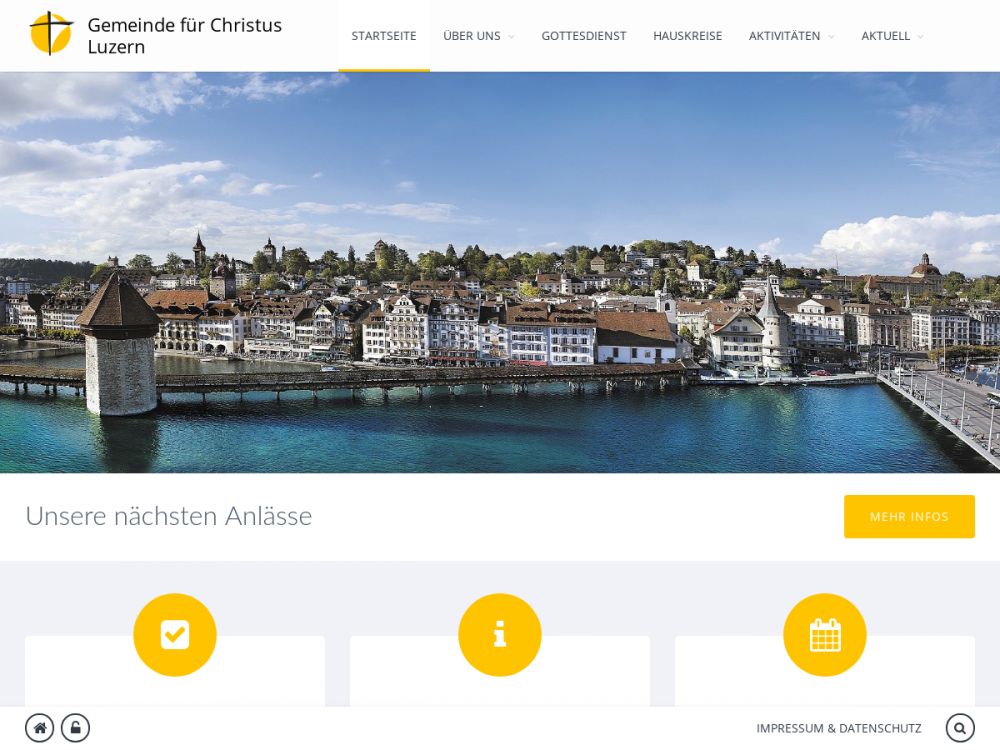Go to the Startseite menu item
Viewport: 1000px width, 750px height.
384,36
